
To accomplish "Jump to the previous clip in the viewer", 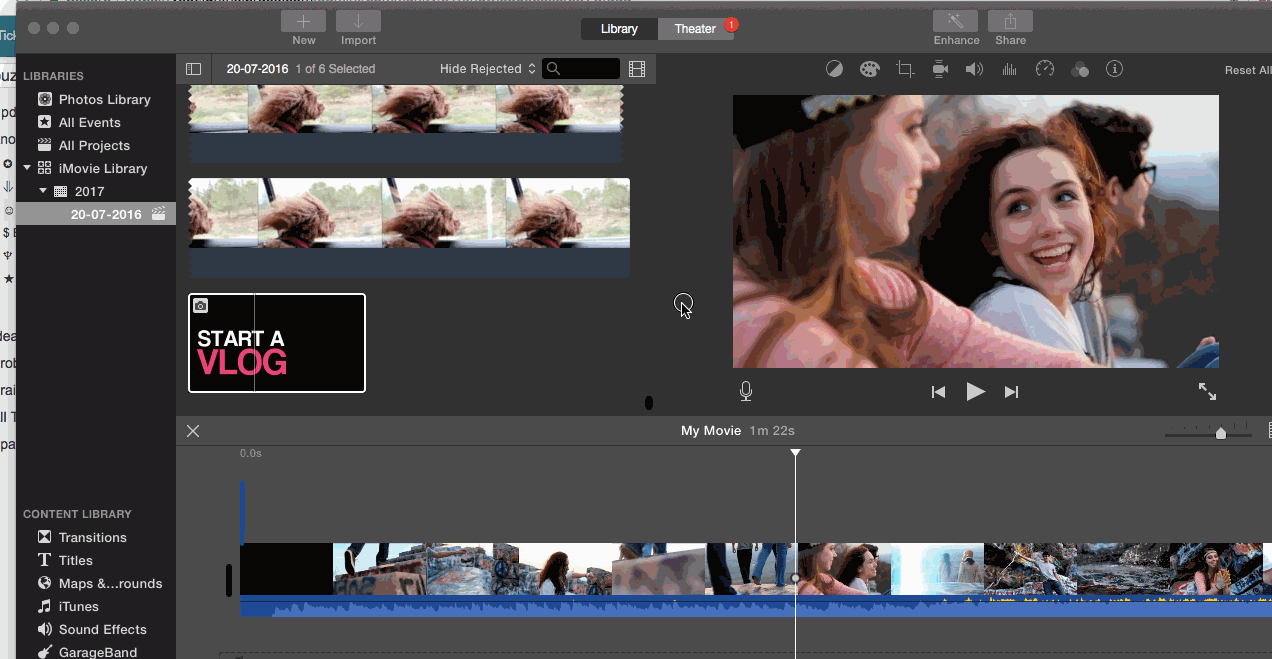I will [938, 392].
